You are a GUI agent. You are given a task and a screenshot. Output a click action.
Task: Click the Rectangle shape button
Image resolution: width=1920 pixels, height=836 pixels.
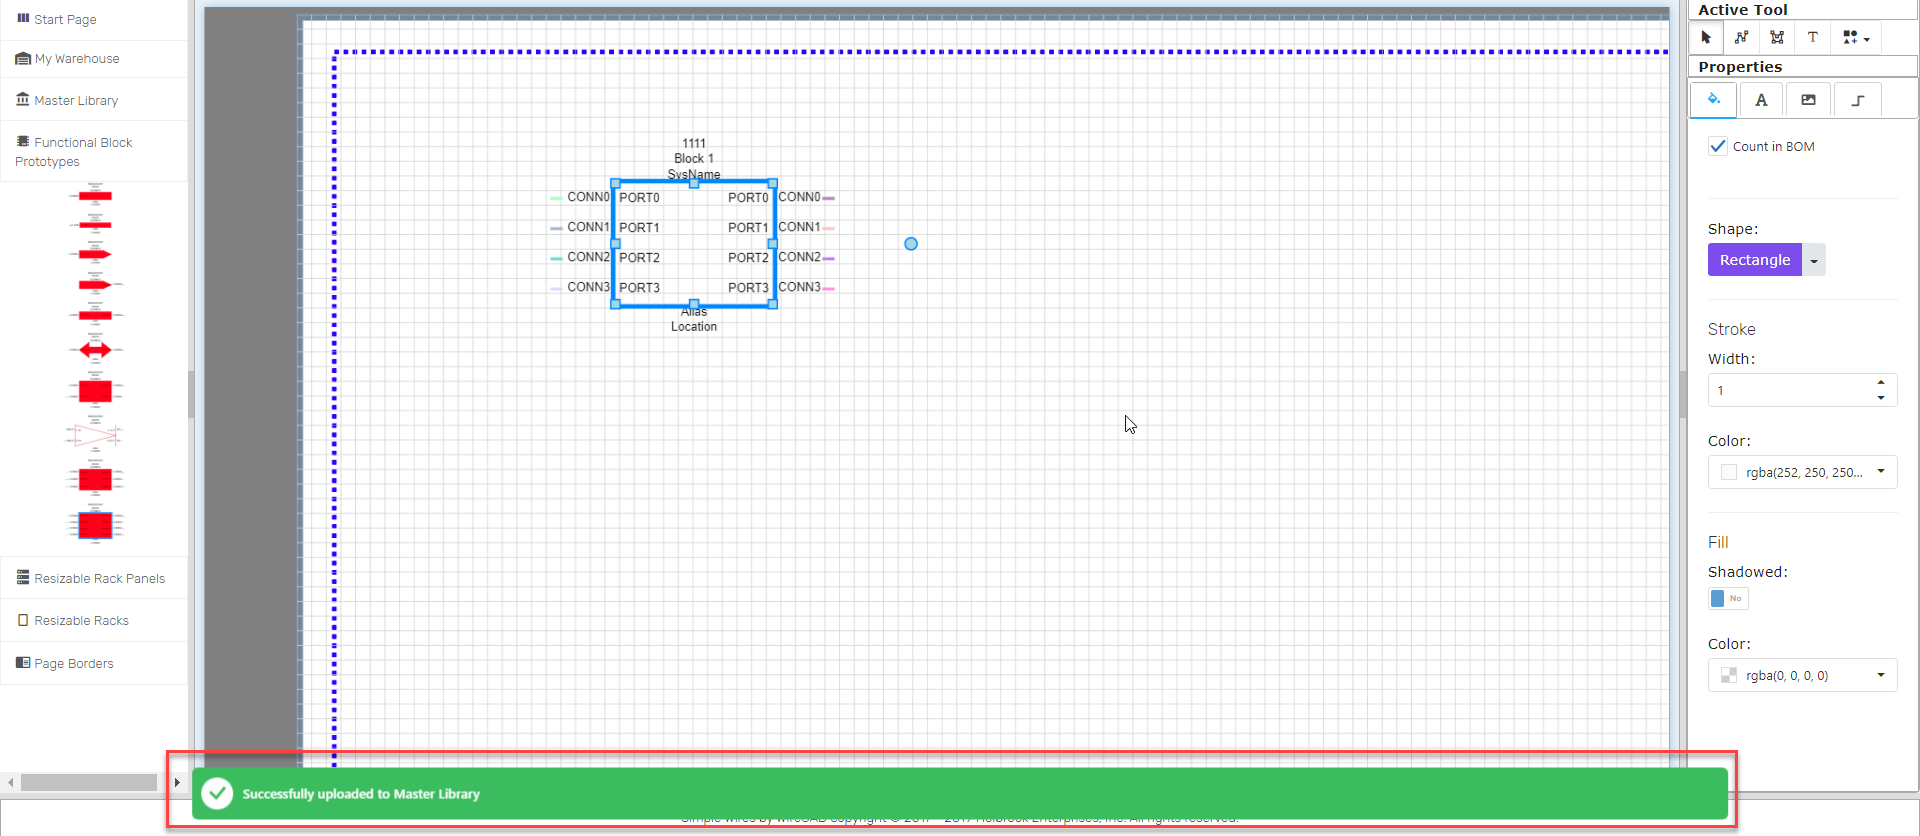(1754, 260)
